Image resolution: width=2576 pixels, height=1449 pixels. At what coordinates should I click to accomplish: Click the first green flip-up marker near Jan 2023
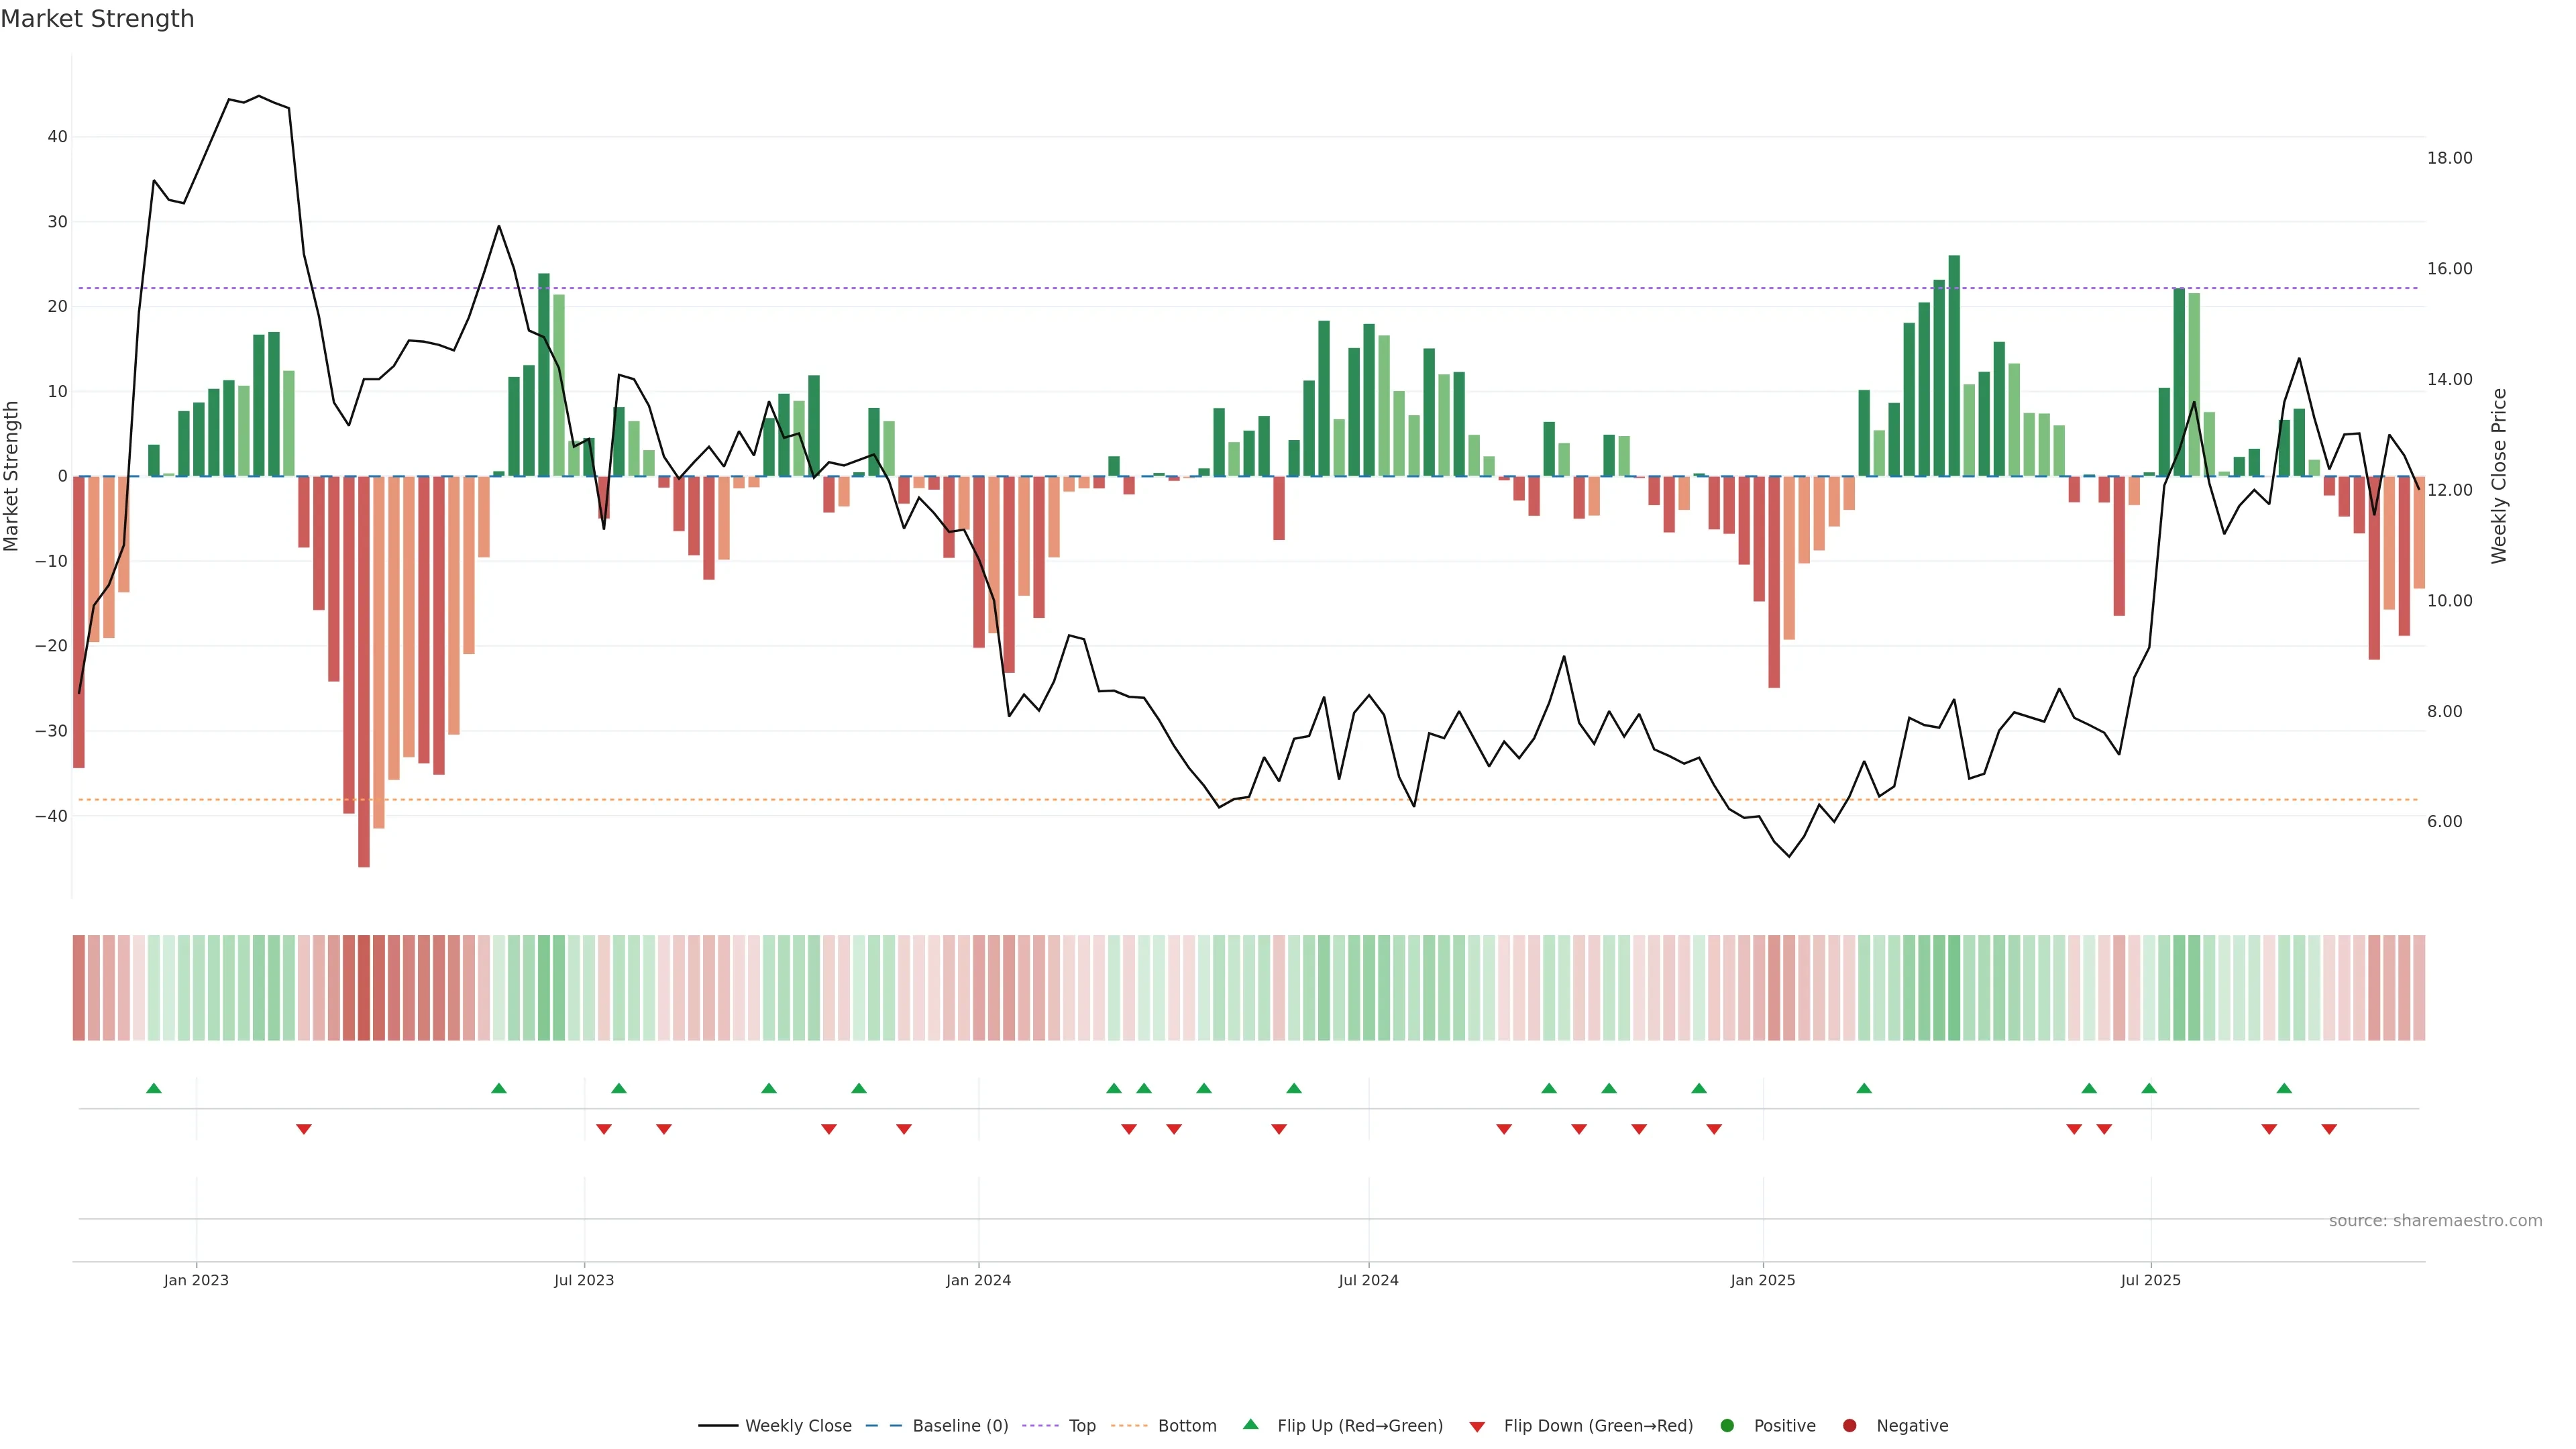click(x=154, y=1088)
